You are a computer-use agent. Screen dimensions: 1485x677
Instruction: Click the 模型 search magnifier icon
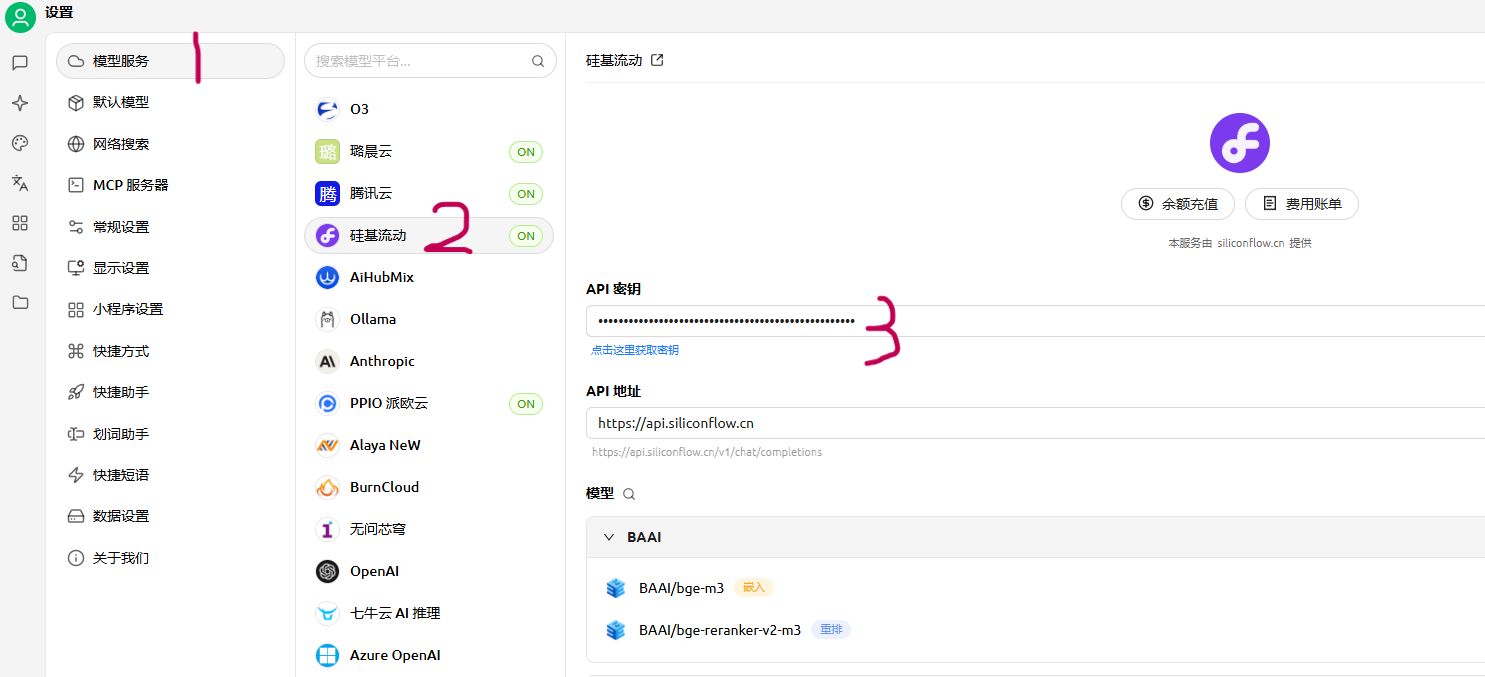point(629,493)
